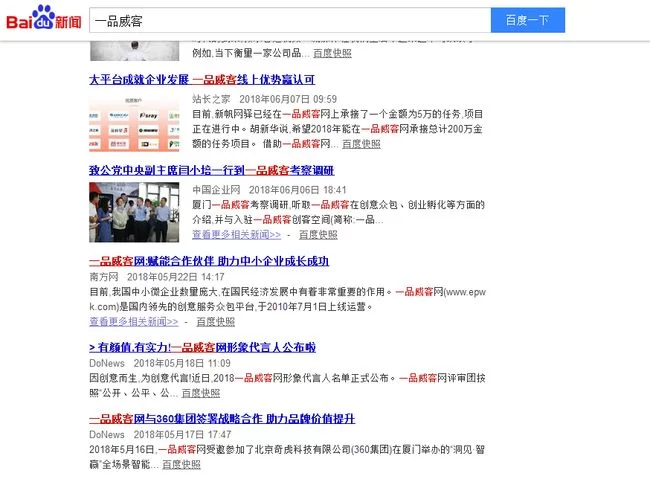
Task: Open the 360集团签署战略合作 article headline
Action: (221, 418)
